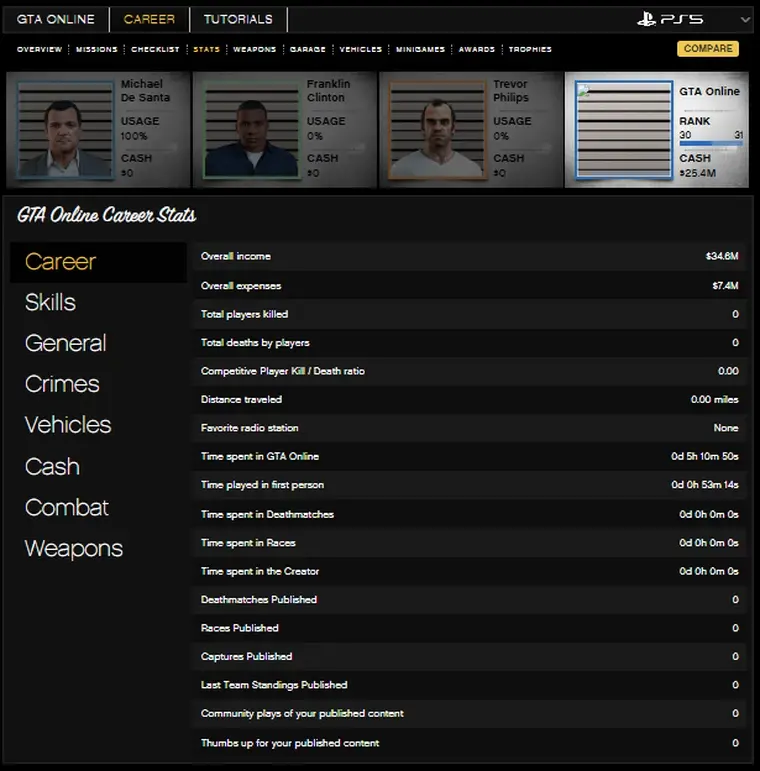Open the Cash stats category

tap(52, 467)
